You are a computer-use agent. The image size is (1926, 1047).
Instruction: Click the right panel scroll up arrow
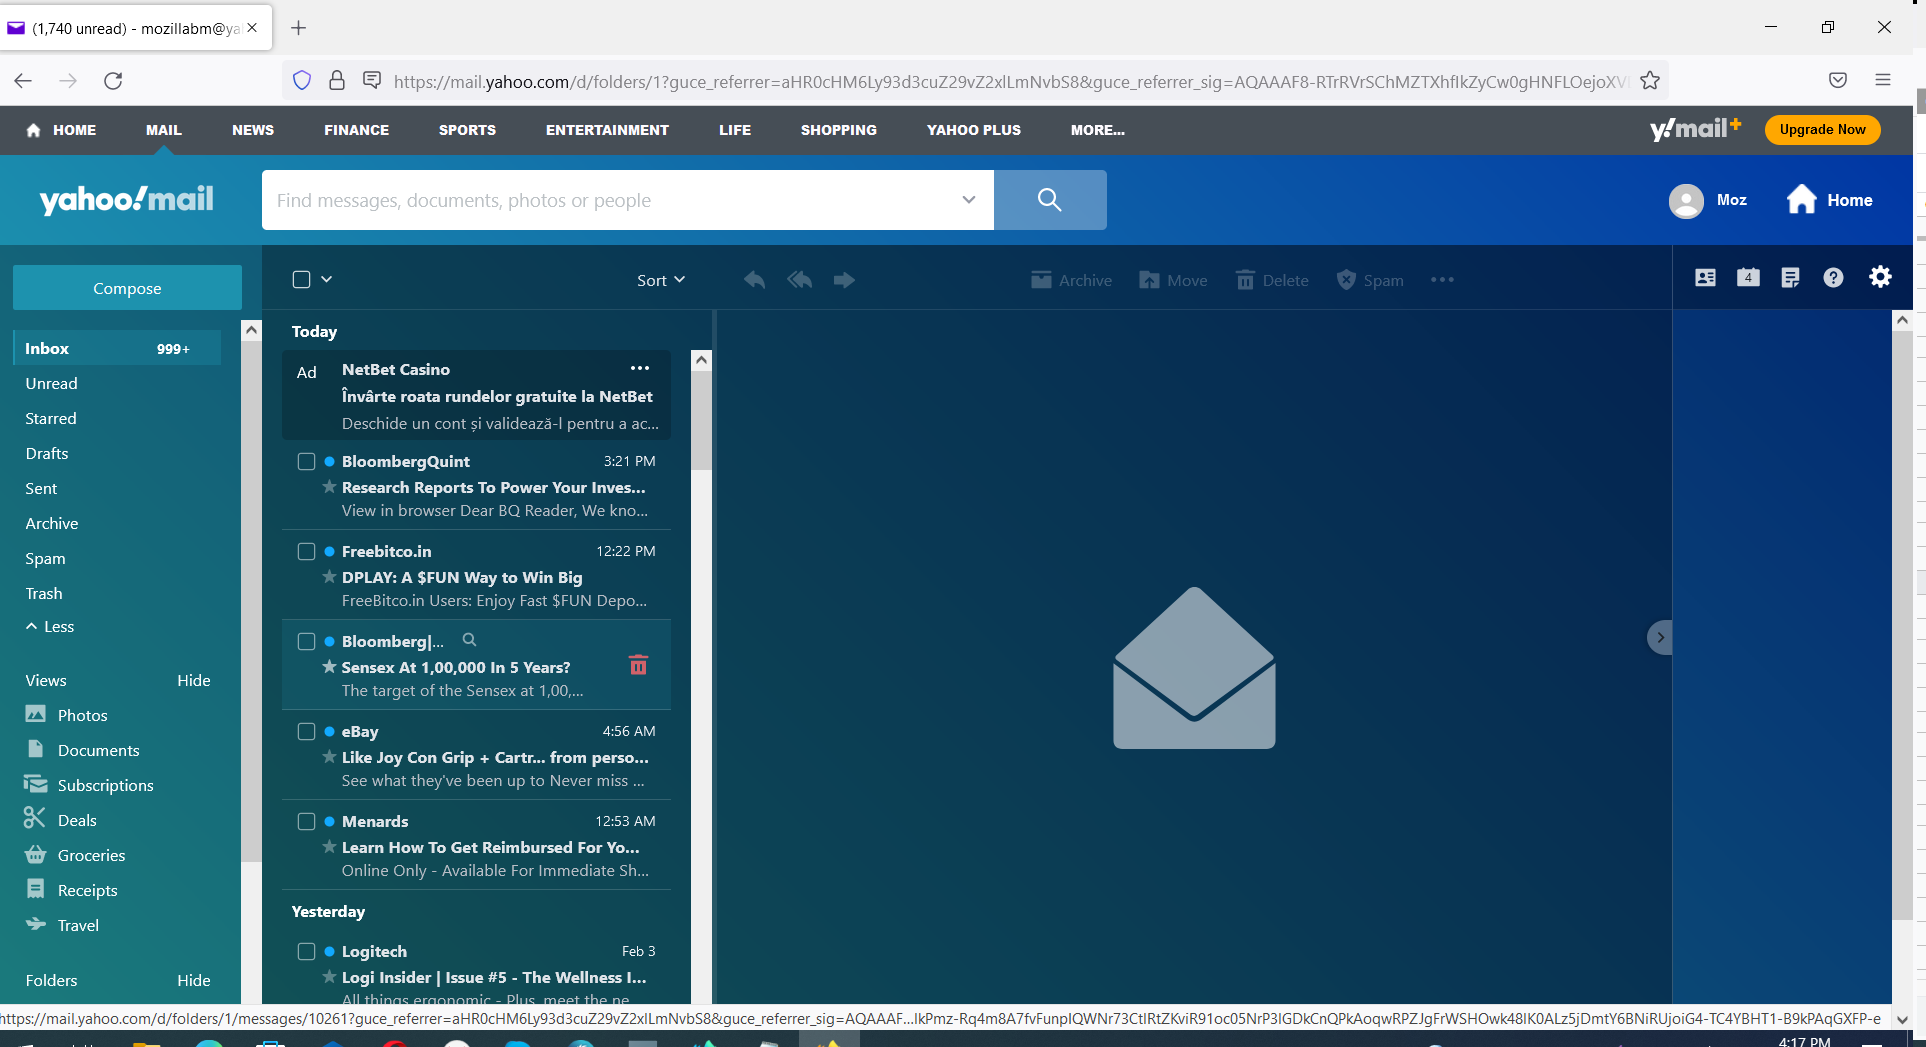[x=1902, y=320]
